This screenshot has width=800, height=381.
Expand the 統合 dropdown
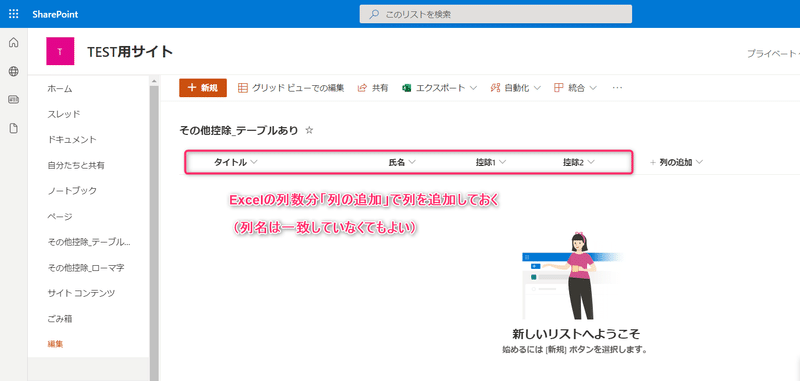coord(575,88)
